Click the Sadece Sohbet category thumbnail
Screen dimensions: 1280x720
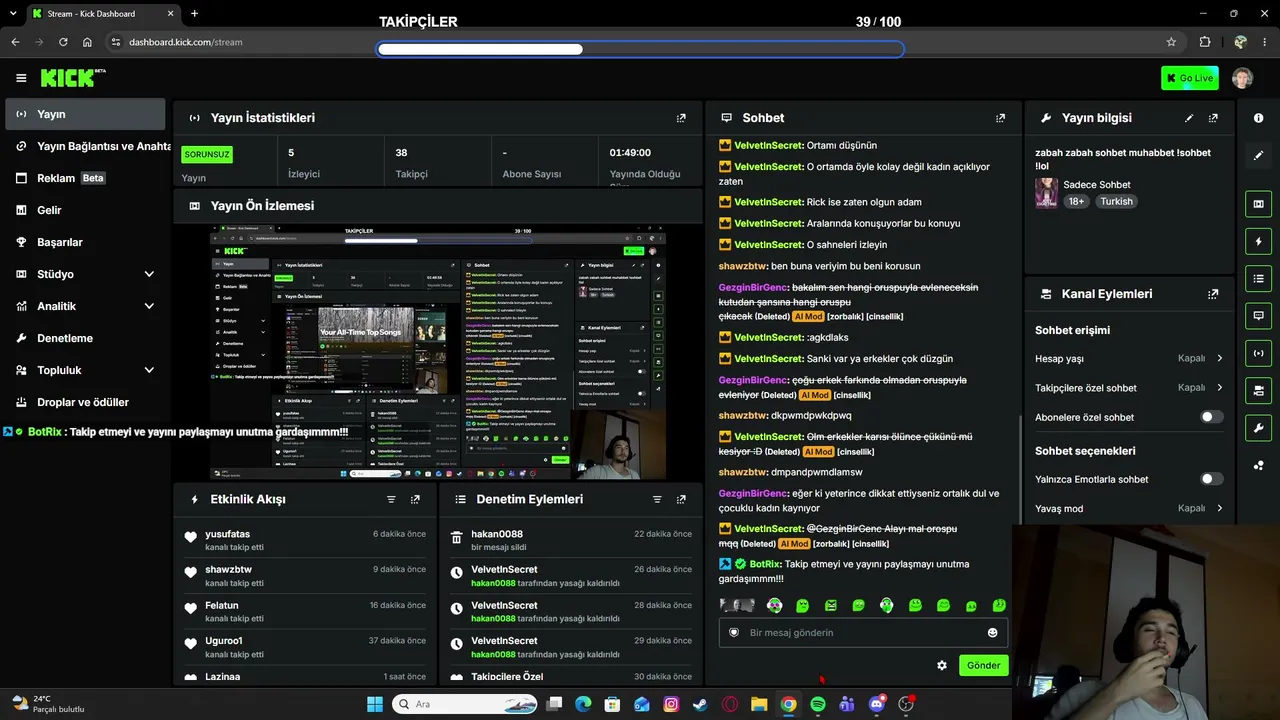click(x=1046, y=193)
